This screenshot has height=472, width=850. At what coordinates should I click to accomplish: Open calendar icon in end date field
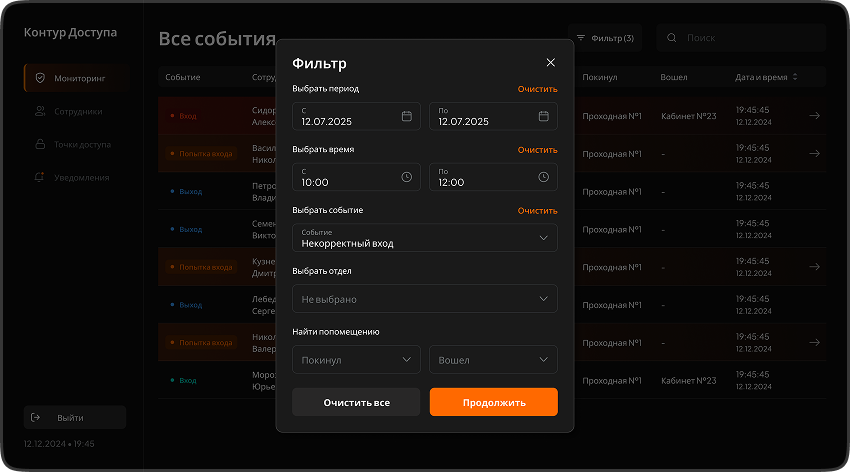point(543,116)
